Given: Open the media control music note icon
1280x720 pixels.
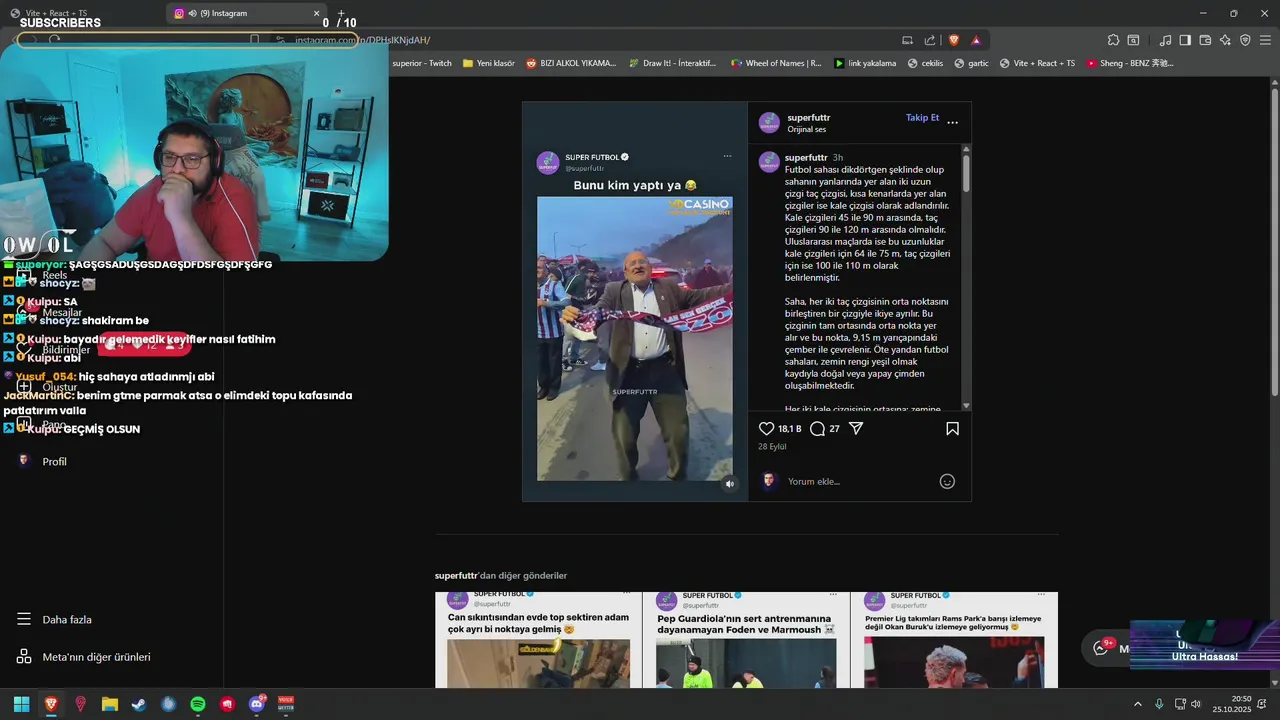Looking at the screenshot, I should pos(1165,40).
